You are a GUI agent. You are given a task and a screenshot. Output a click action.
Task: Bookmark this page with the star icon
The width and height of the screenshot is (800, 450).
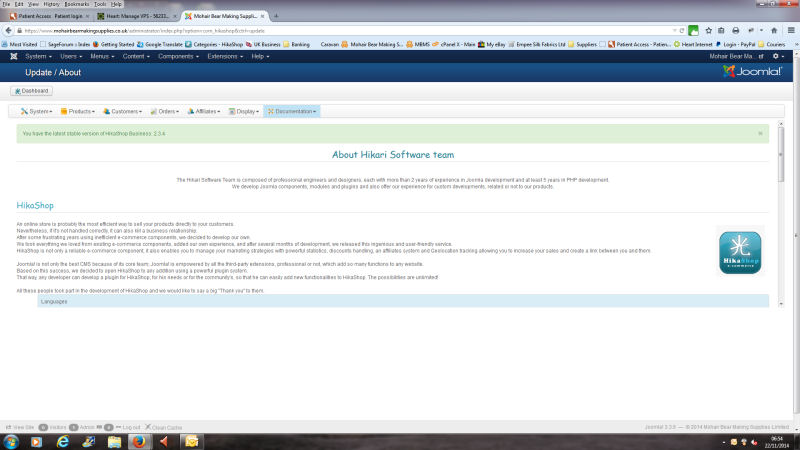tap(709, 31)
